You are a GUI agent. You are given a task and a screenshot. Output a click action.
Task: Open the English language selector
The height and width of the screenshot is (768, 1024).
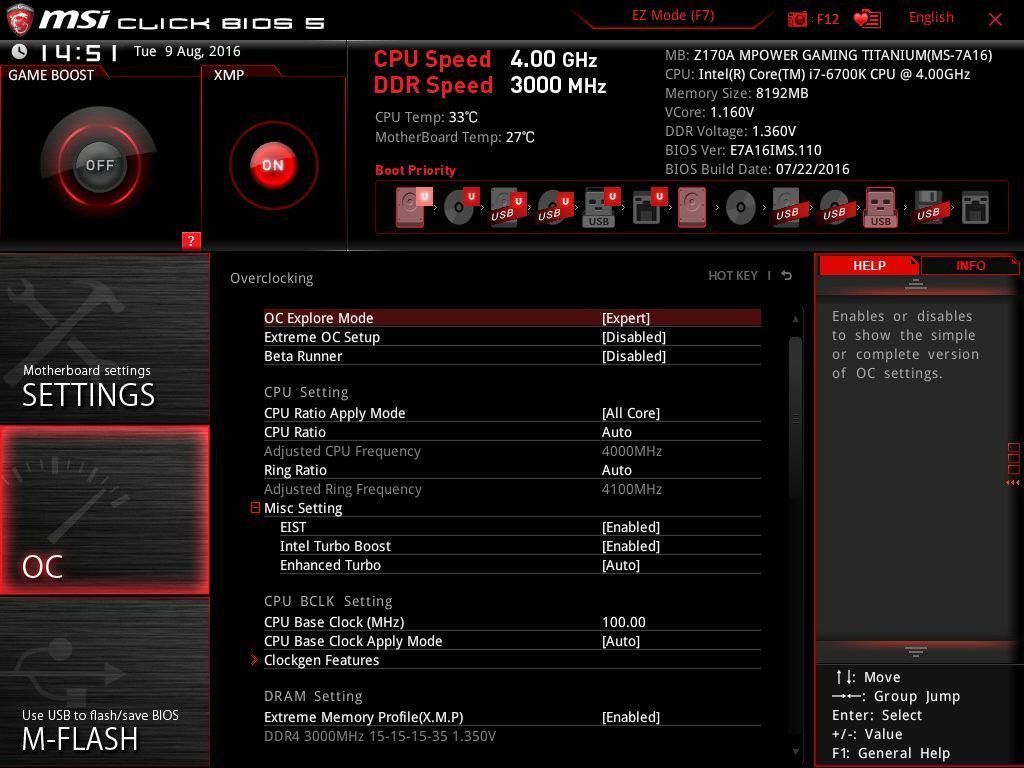(x=931, y=18)
